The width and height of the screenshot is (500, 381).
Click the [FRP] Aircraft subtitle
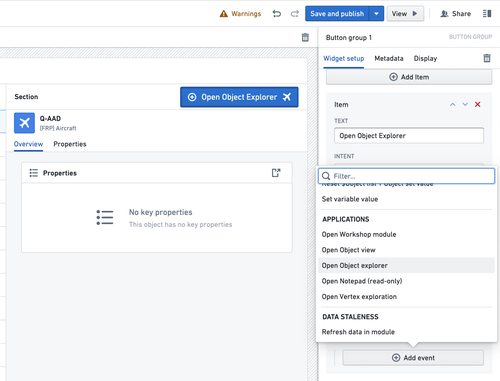(58, 128)
